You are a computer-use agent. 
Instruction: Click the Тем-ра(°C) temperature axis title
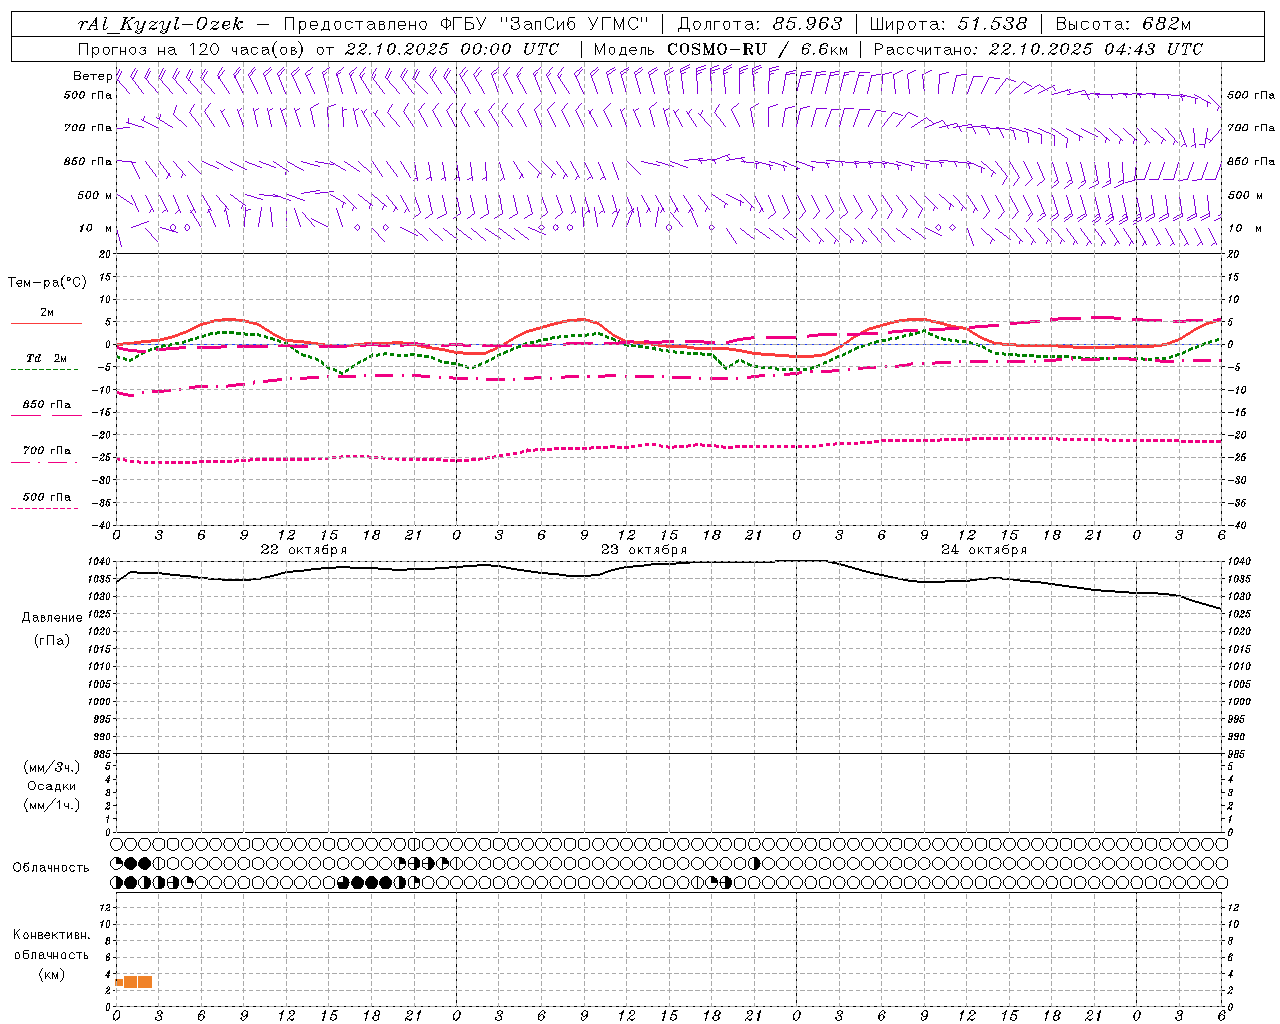click(47, 283)
